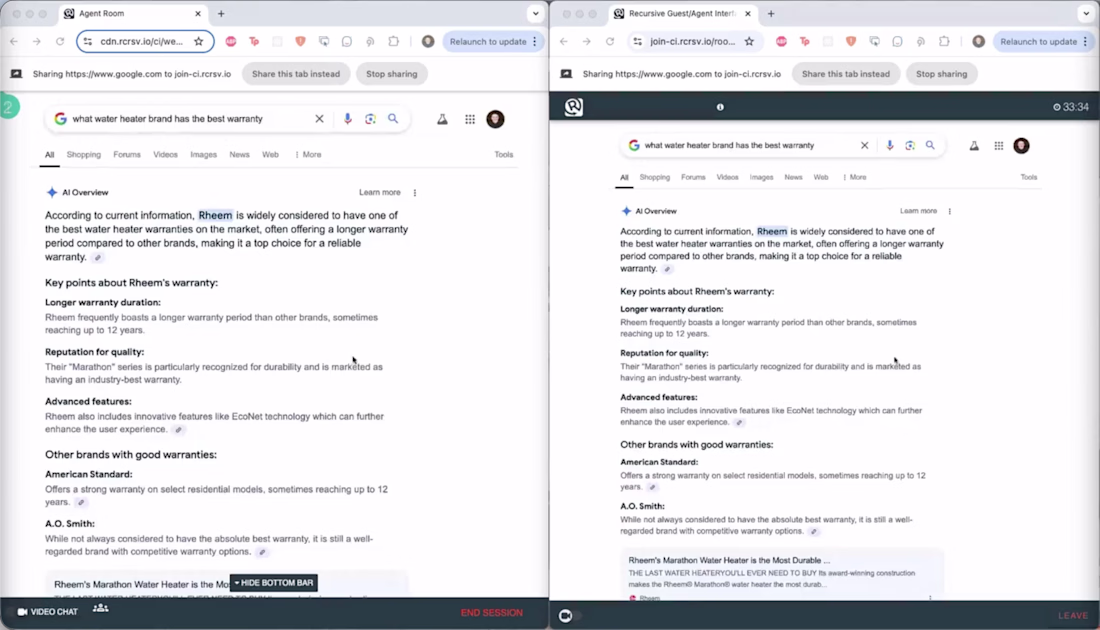Viewport: 1100px width, 630px height.
Task: Open AI Overview options menu in right window
Action: pos(950,211)
